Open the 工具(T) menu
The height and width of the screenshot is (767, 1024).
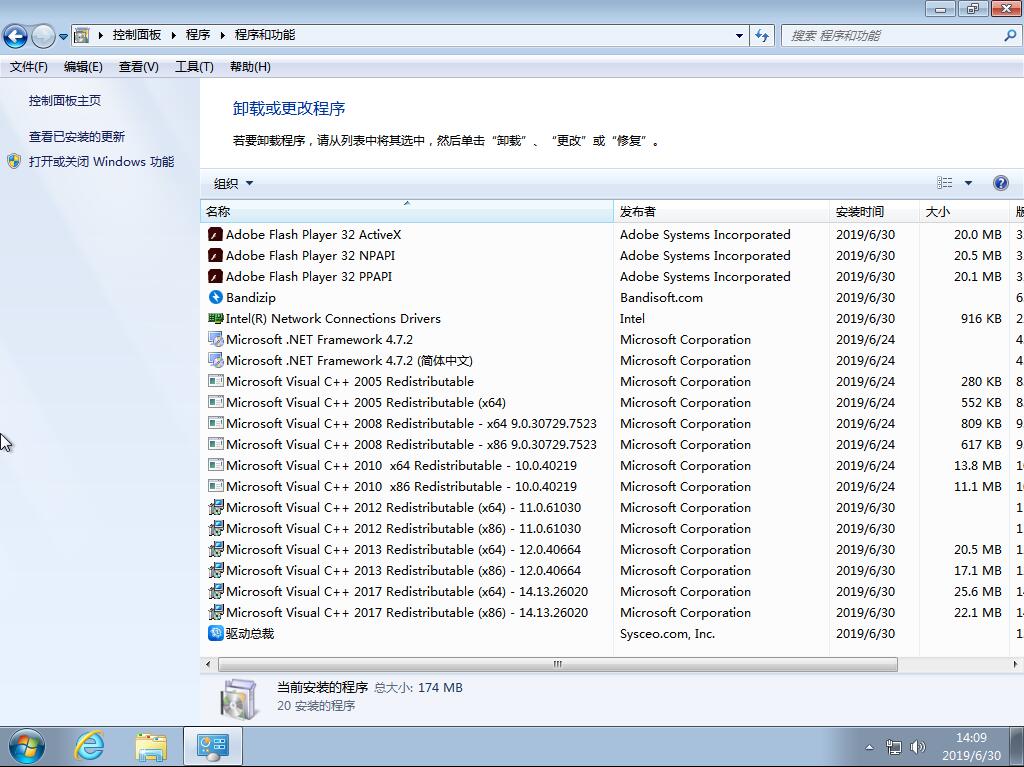click(x=194, y=67)
